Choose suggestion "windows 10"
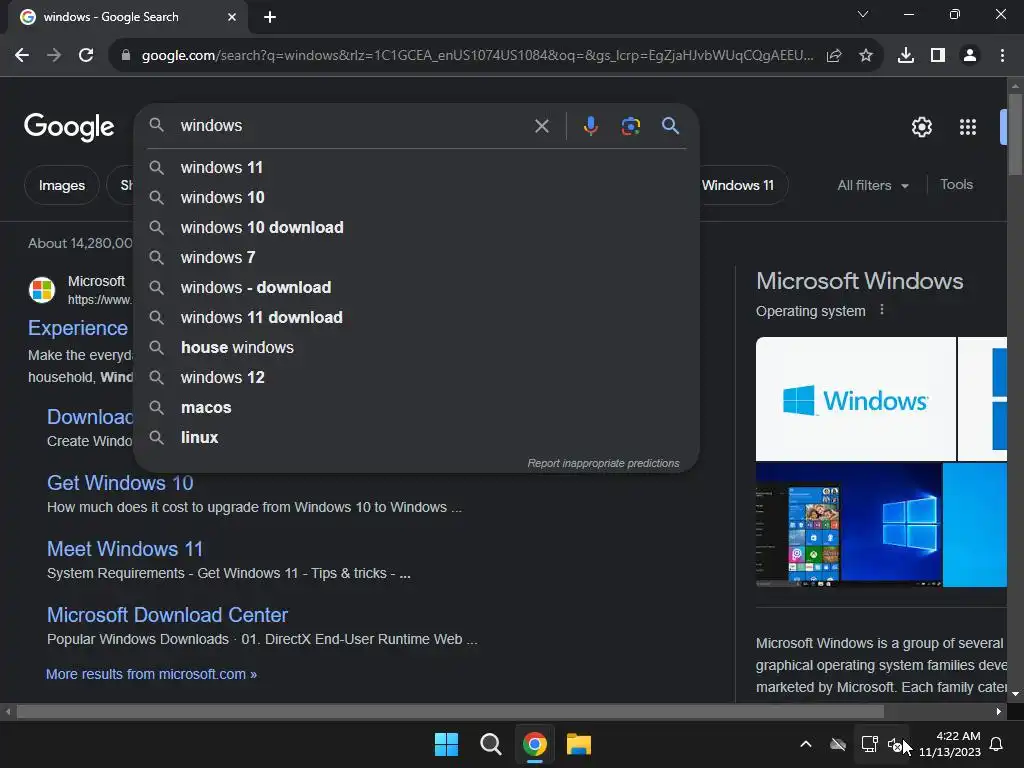 [x=417, y=198]
